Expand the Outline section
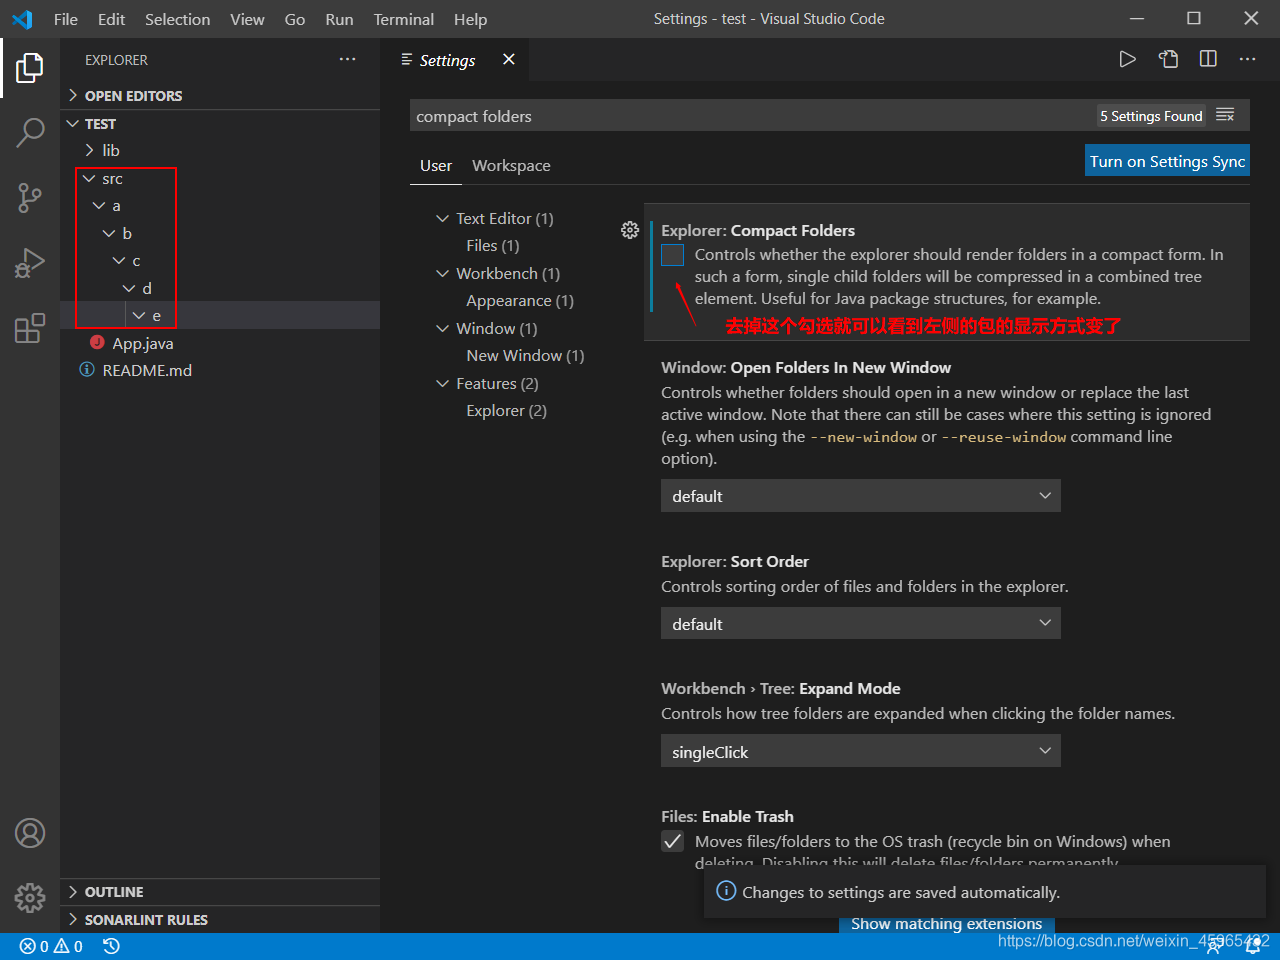This screenshot has height=960, width=1280. click(220, 891)
